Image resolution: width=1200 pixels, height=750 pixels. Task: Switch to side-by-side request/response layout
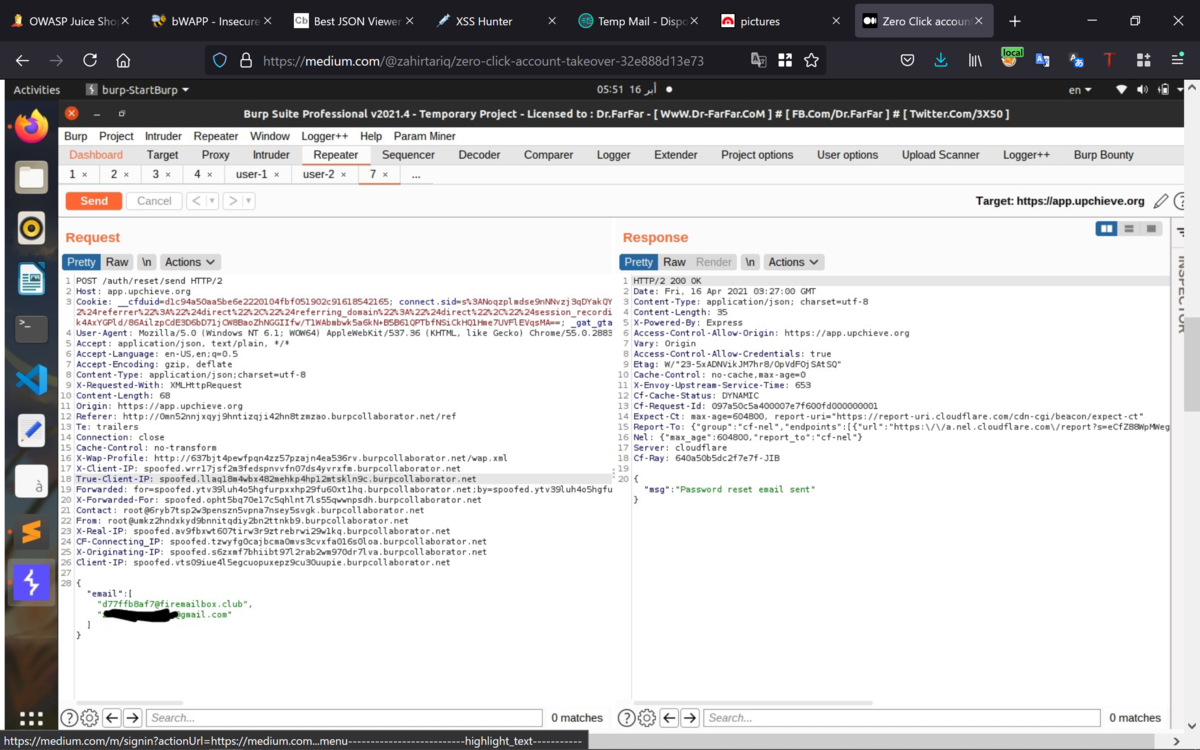pos(1106,229)
